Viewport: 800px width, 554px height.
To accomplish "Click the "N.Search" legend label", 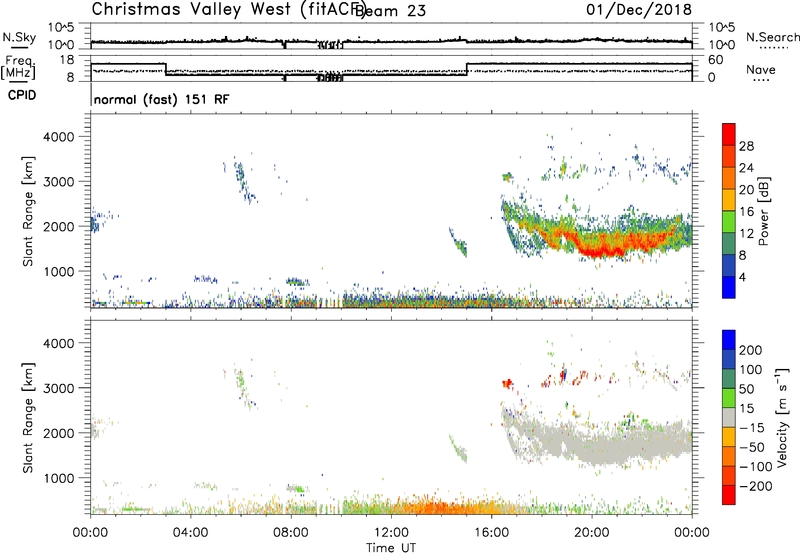I will pyautogui.click(x=772, y=37).
